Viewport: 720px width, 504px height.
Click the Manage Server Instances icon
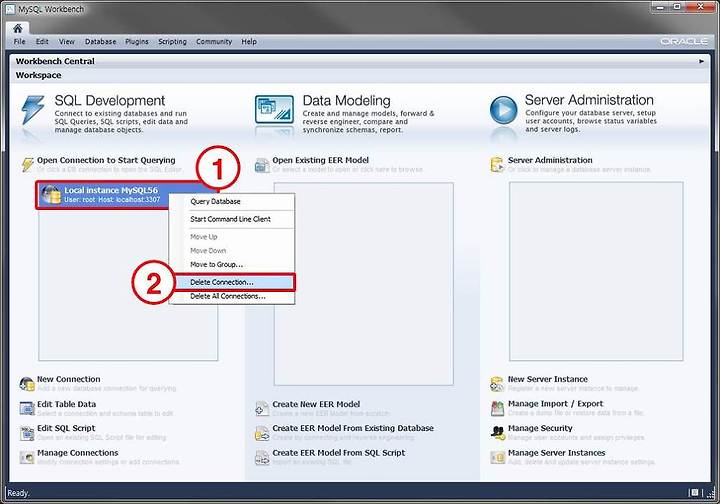497,457
